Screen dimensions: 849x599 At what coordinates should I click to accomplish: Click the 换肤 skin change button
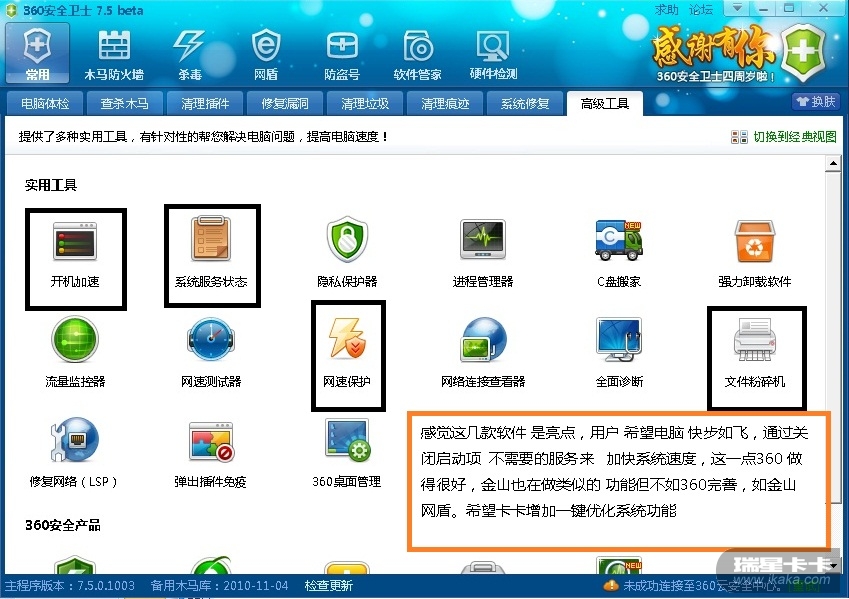click(816, 101)
